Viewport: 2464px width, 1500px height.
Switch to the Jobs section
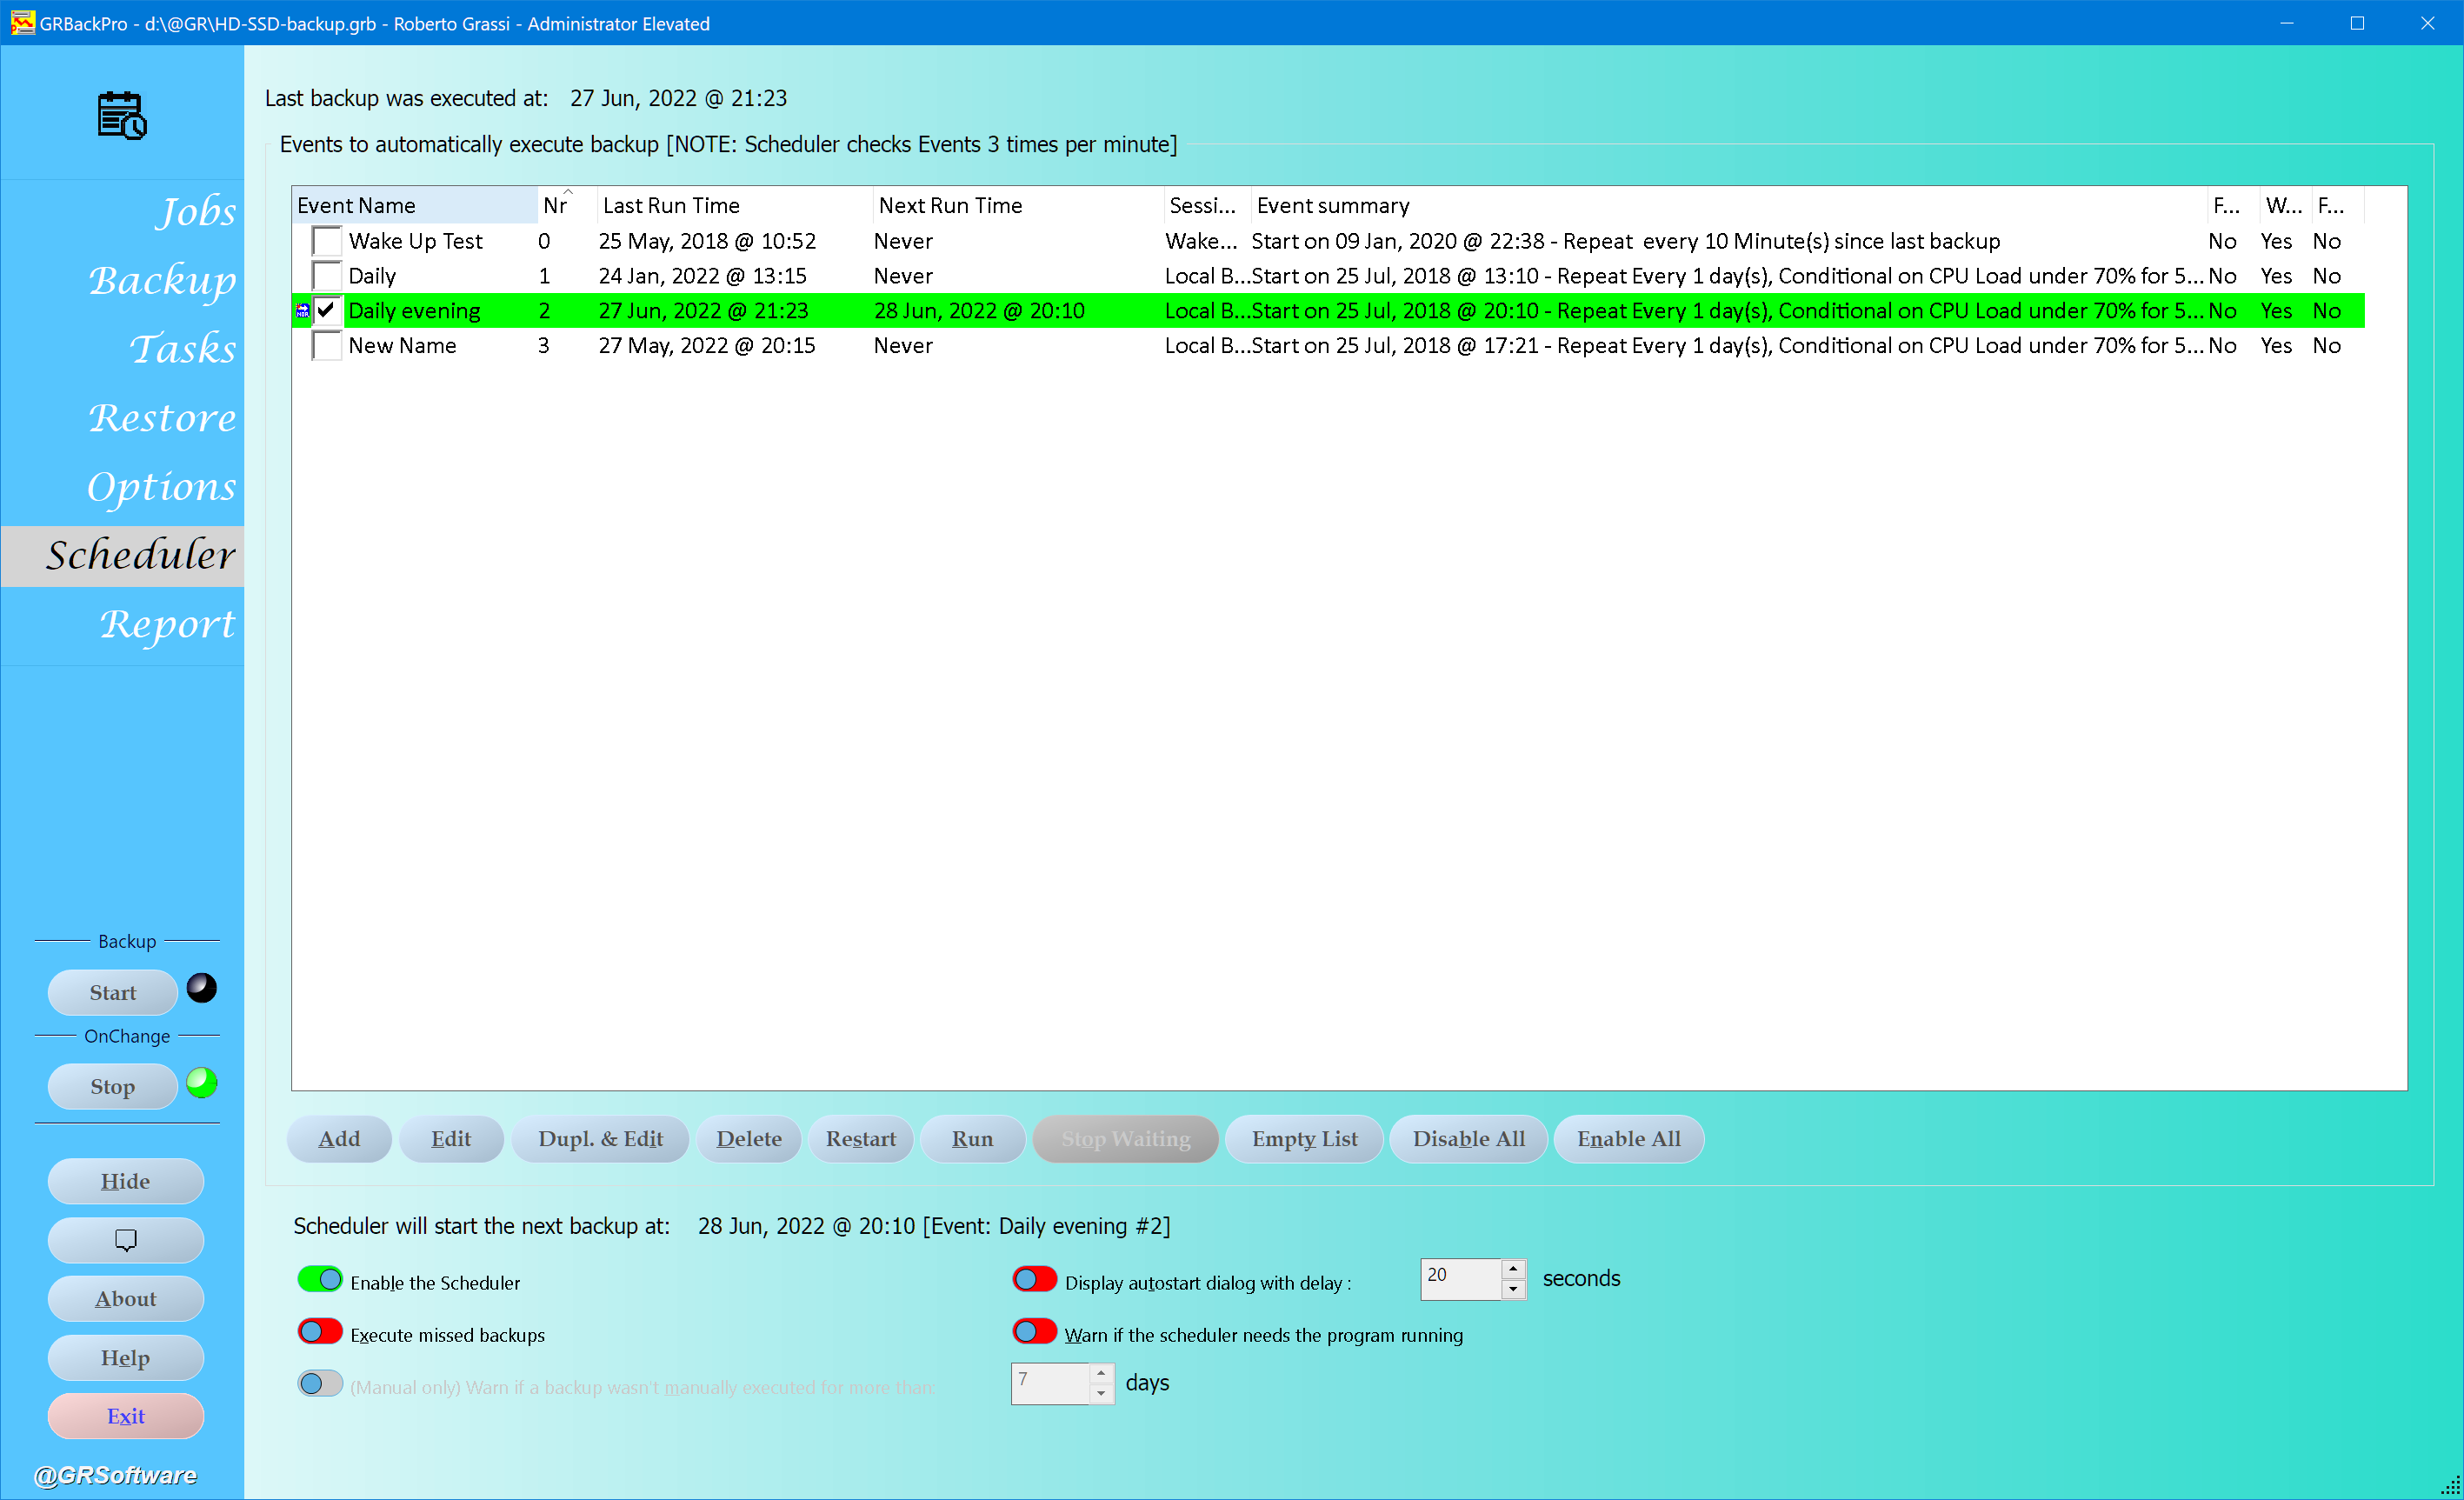[x=195, y=211]
